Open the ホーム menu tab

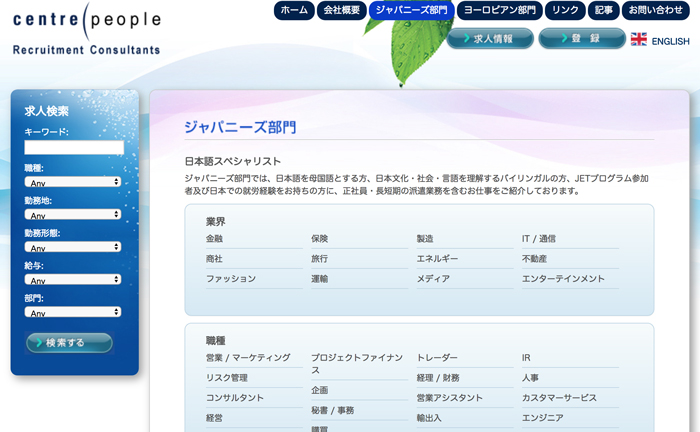pyautogui.click(x=294, y=10)
